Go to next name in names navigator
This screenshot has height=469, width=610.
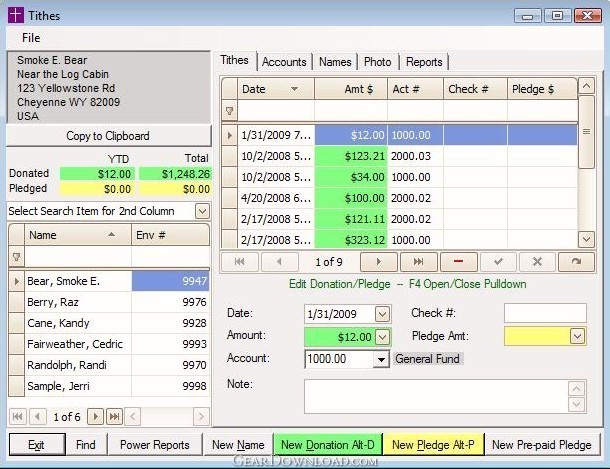[96, 416]
